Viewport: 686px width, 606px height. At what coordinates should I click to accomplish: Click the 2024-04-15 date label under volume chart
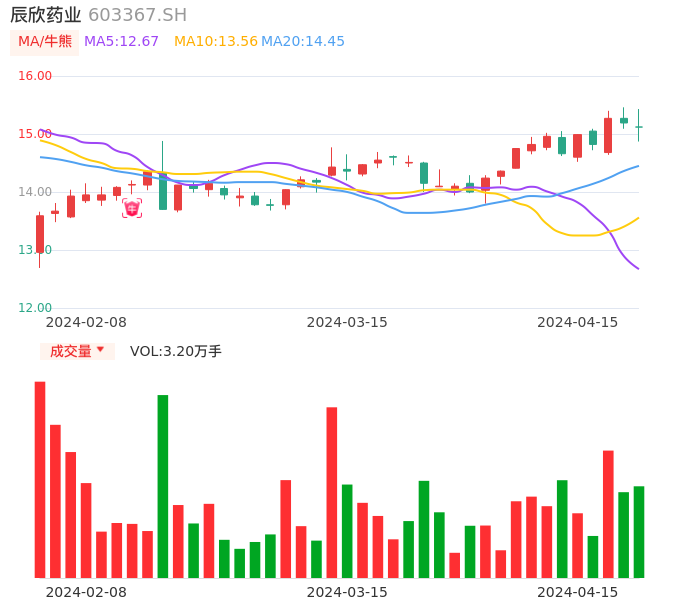tap(578, 592)
